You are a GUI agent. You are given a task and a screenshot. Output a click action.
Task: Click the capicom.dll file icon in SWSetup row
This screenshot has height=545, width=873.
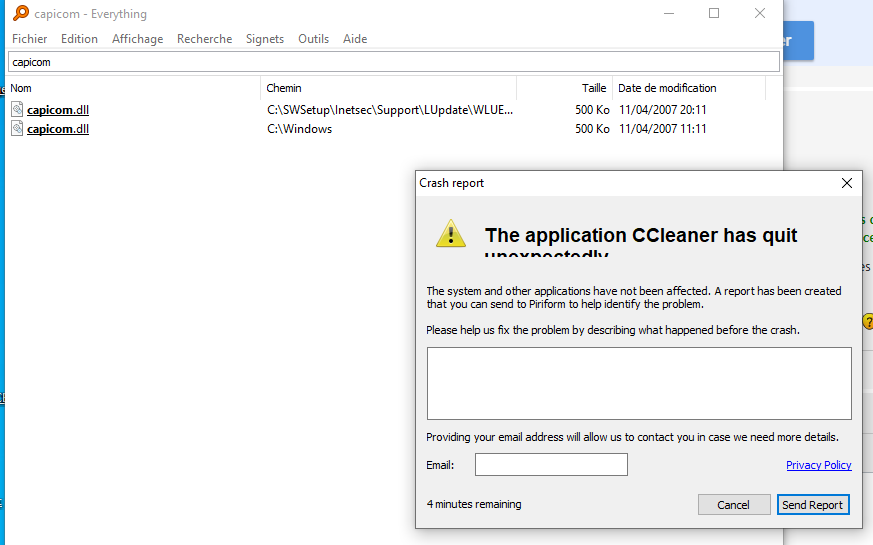17,110
